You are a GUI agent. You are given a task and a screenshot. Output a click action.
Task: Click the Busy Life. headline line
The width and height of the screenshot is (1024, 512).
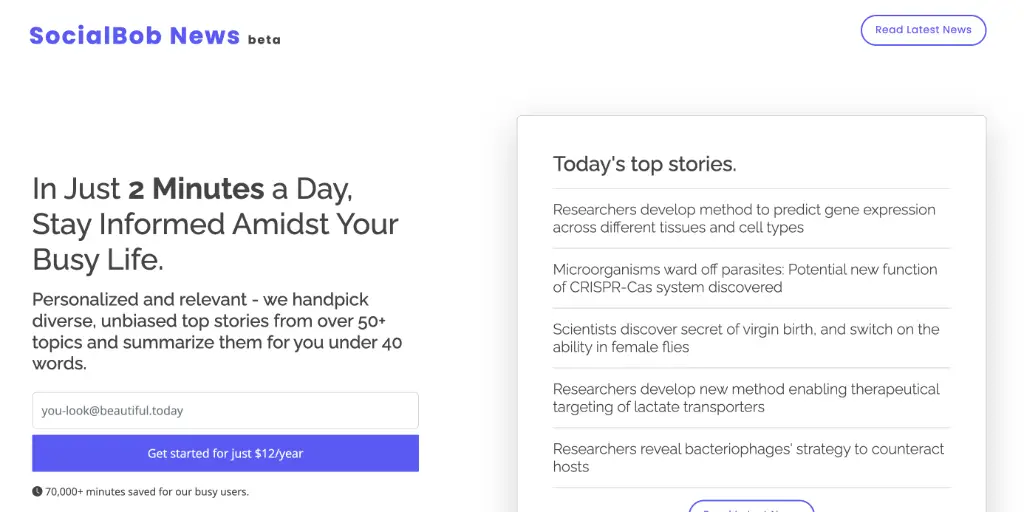click(x=98, y=260)
